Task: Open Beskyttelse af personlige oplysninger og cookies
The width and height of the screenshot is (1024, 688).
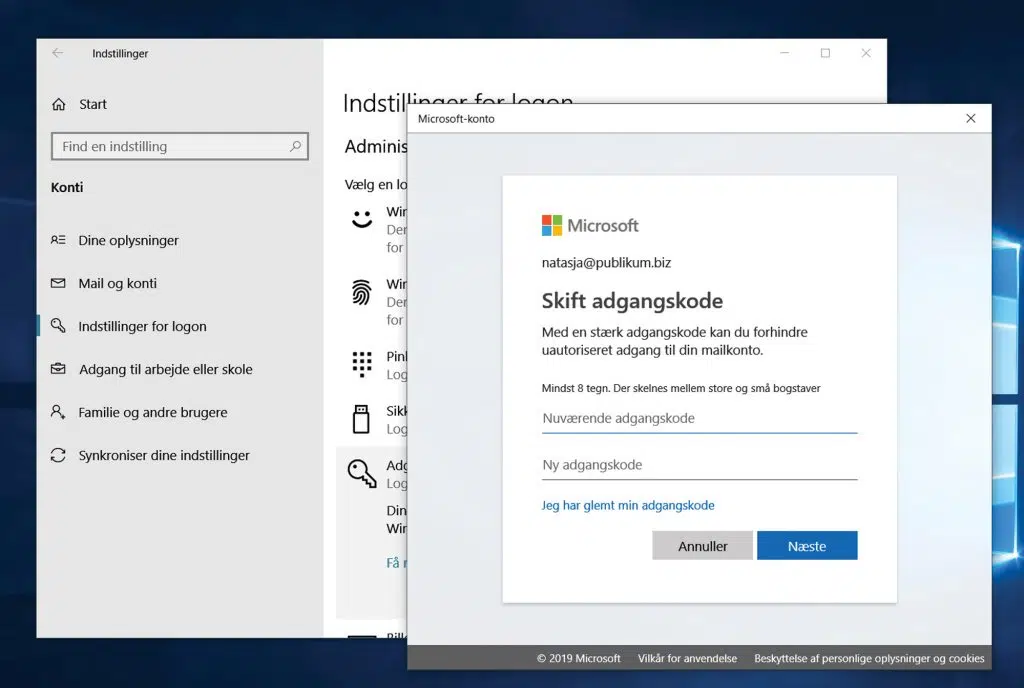Action: coord(869,658)
